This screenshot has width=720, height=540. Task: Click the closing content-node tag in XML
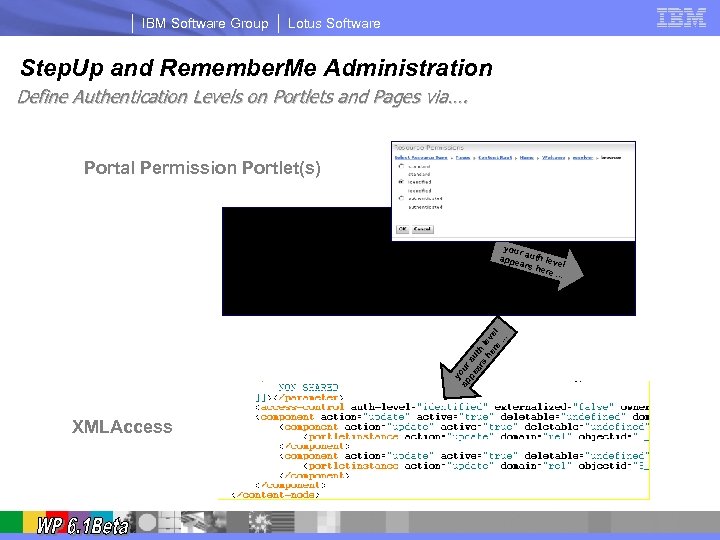(x=276, y=495)
